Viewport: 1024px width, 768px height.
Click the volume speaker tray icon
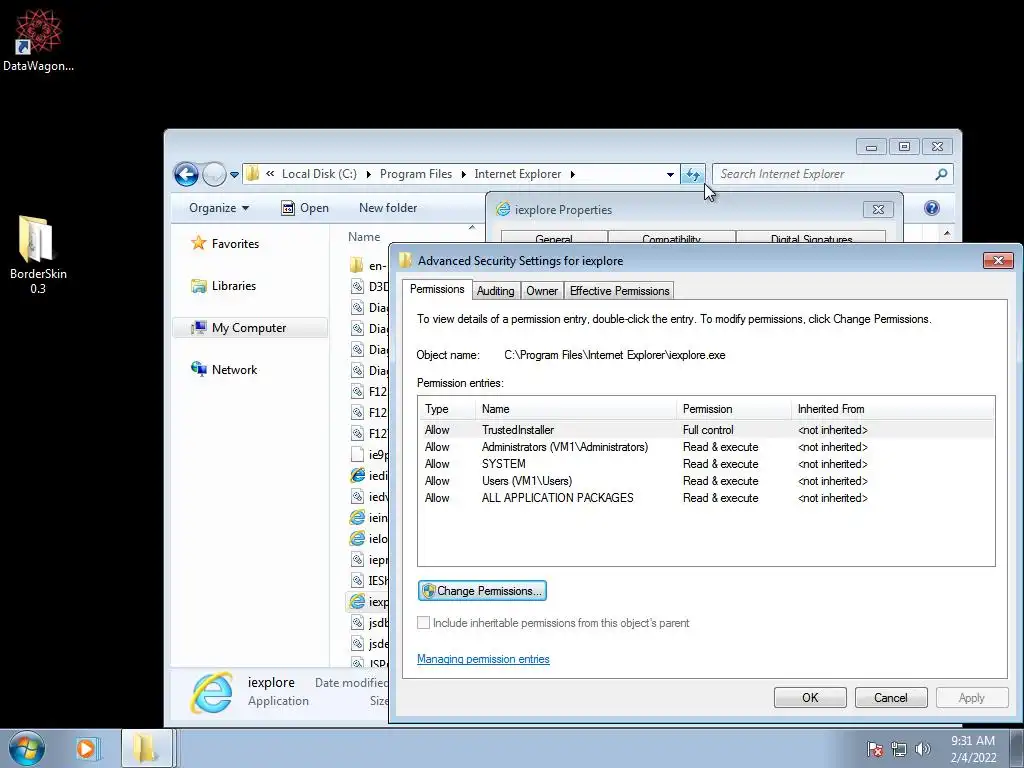[x=922, y=749]
